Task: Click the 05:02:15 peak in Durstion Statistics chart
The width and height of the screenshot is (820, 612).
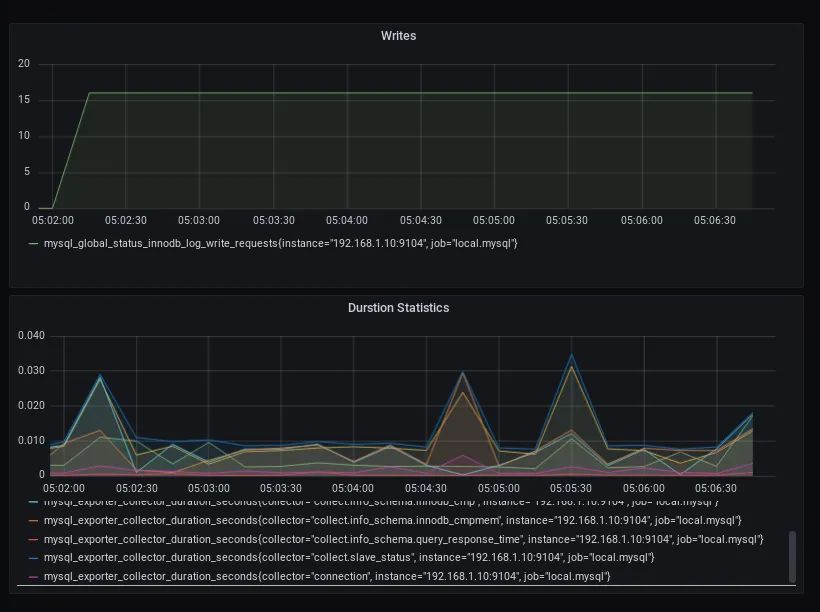Action: (x=100, y=375)
